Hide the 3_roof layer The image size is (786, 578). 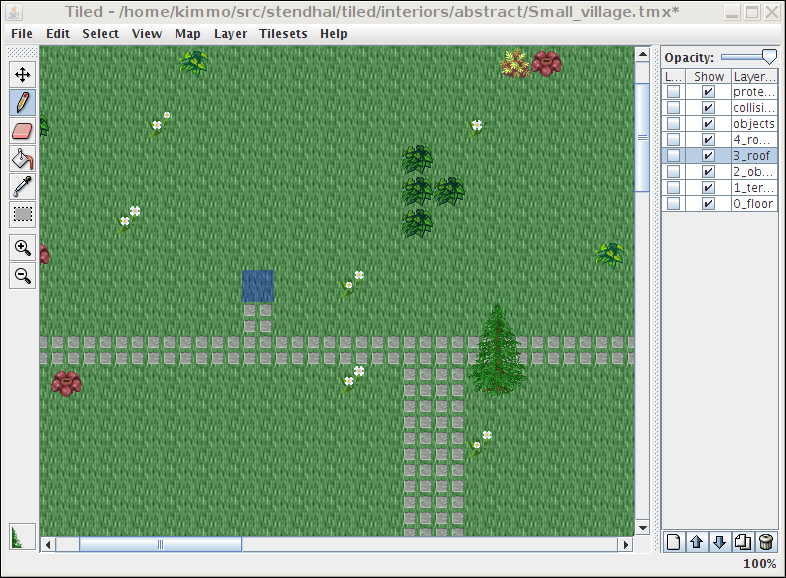click(x=708, y=156)
